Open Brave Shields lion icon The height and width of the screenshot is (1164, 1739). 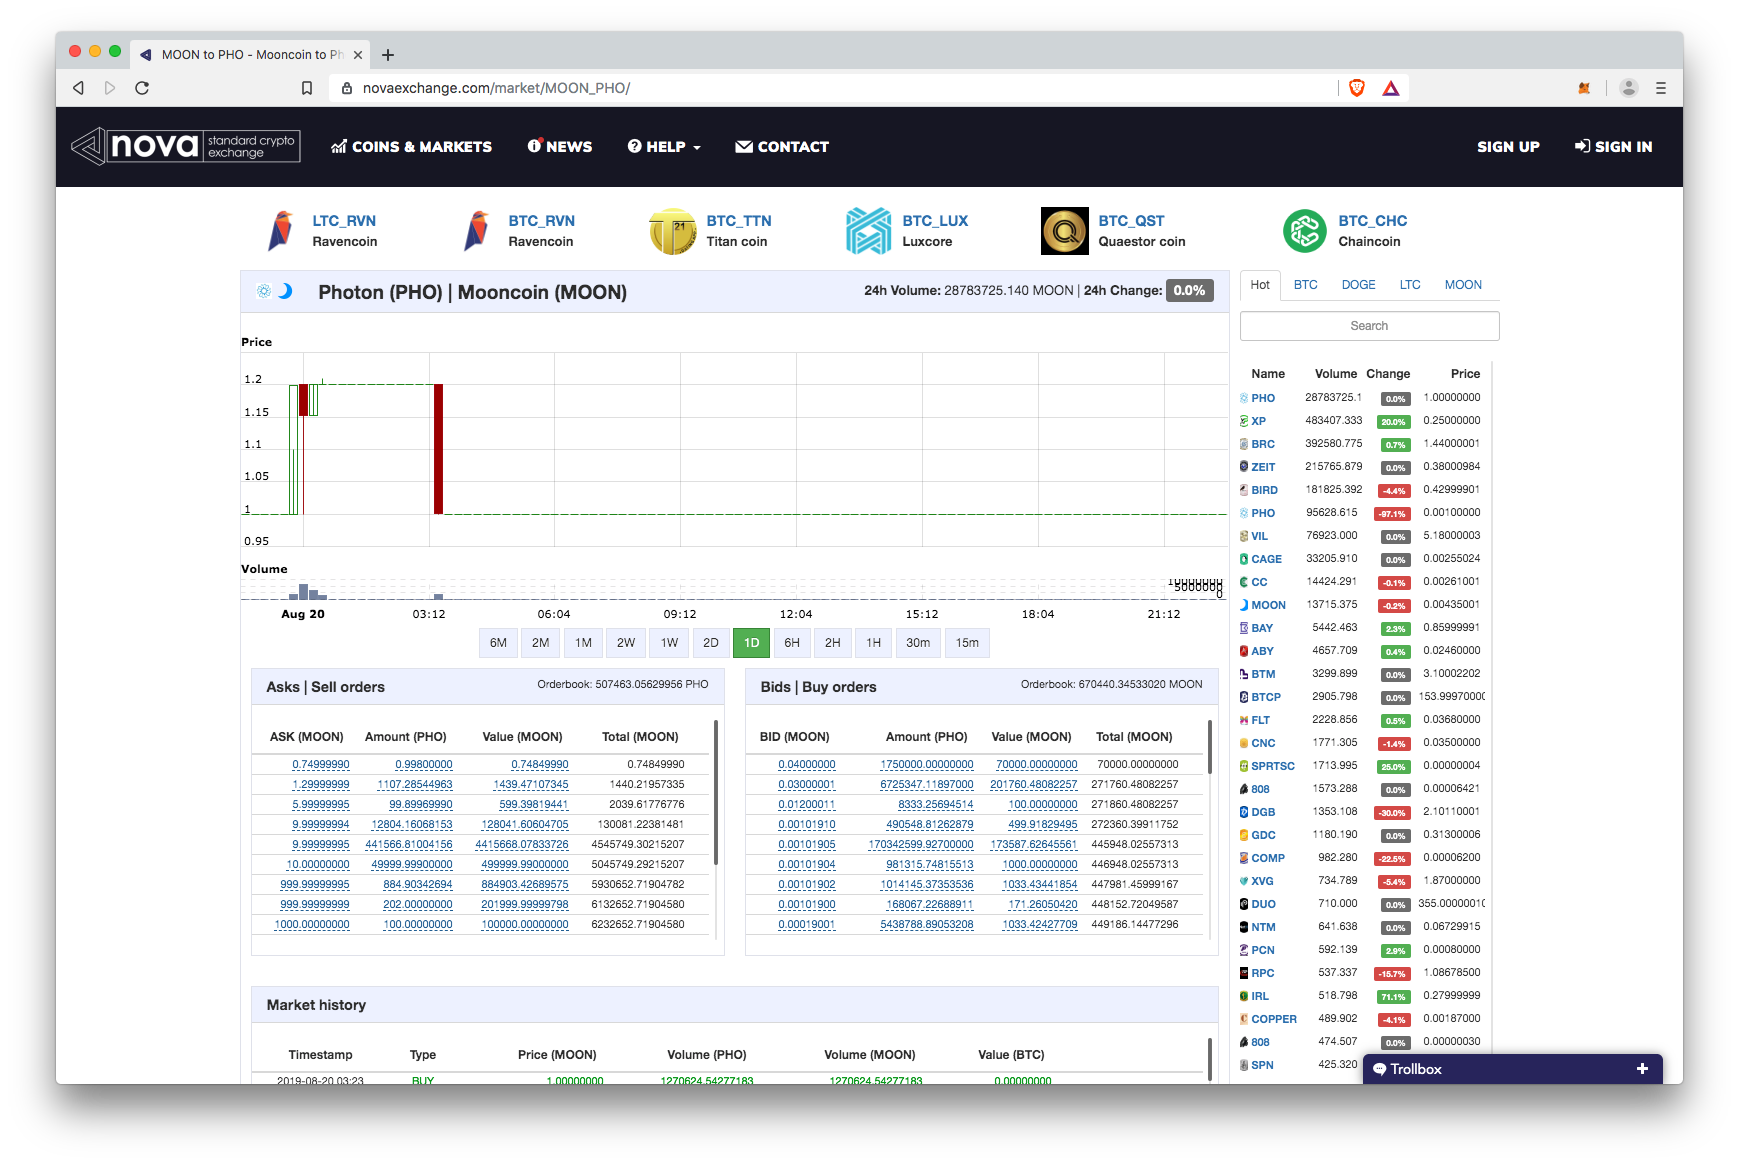1357,88
